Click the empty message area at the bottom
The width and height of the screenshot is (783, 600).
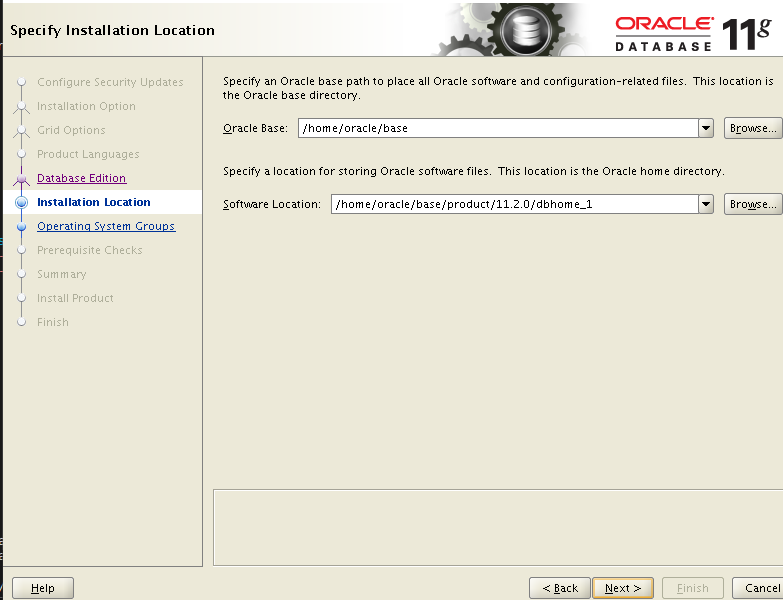pos(497,528)
